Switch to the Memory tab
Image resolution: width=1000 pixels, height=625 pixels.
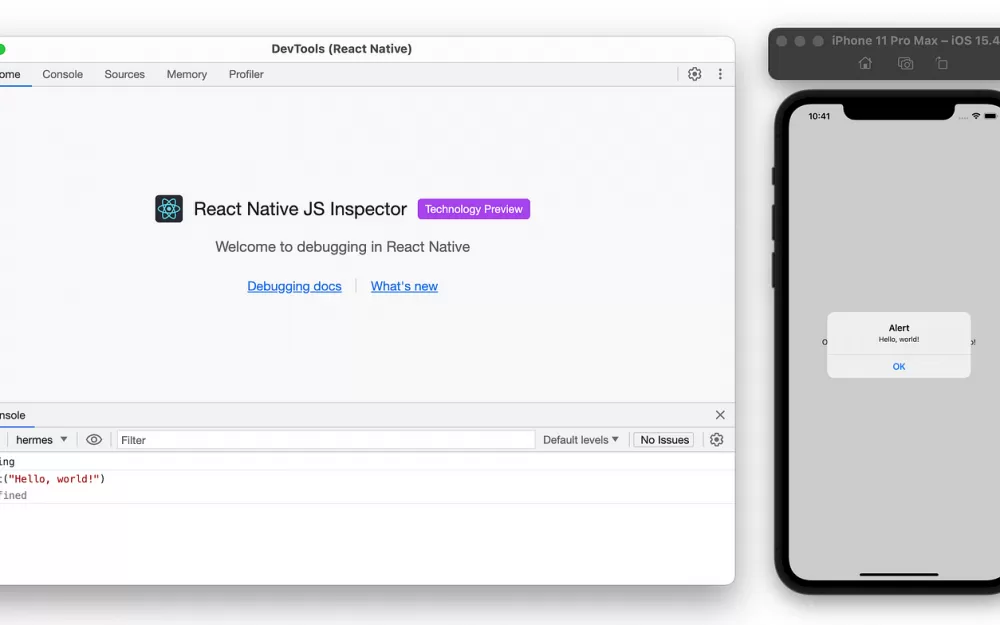pyautogui.click(x=187, y=74)
